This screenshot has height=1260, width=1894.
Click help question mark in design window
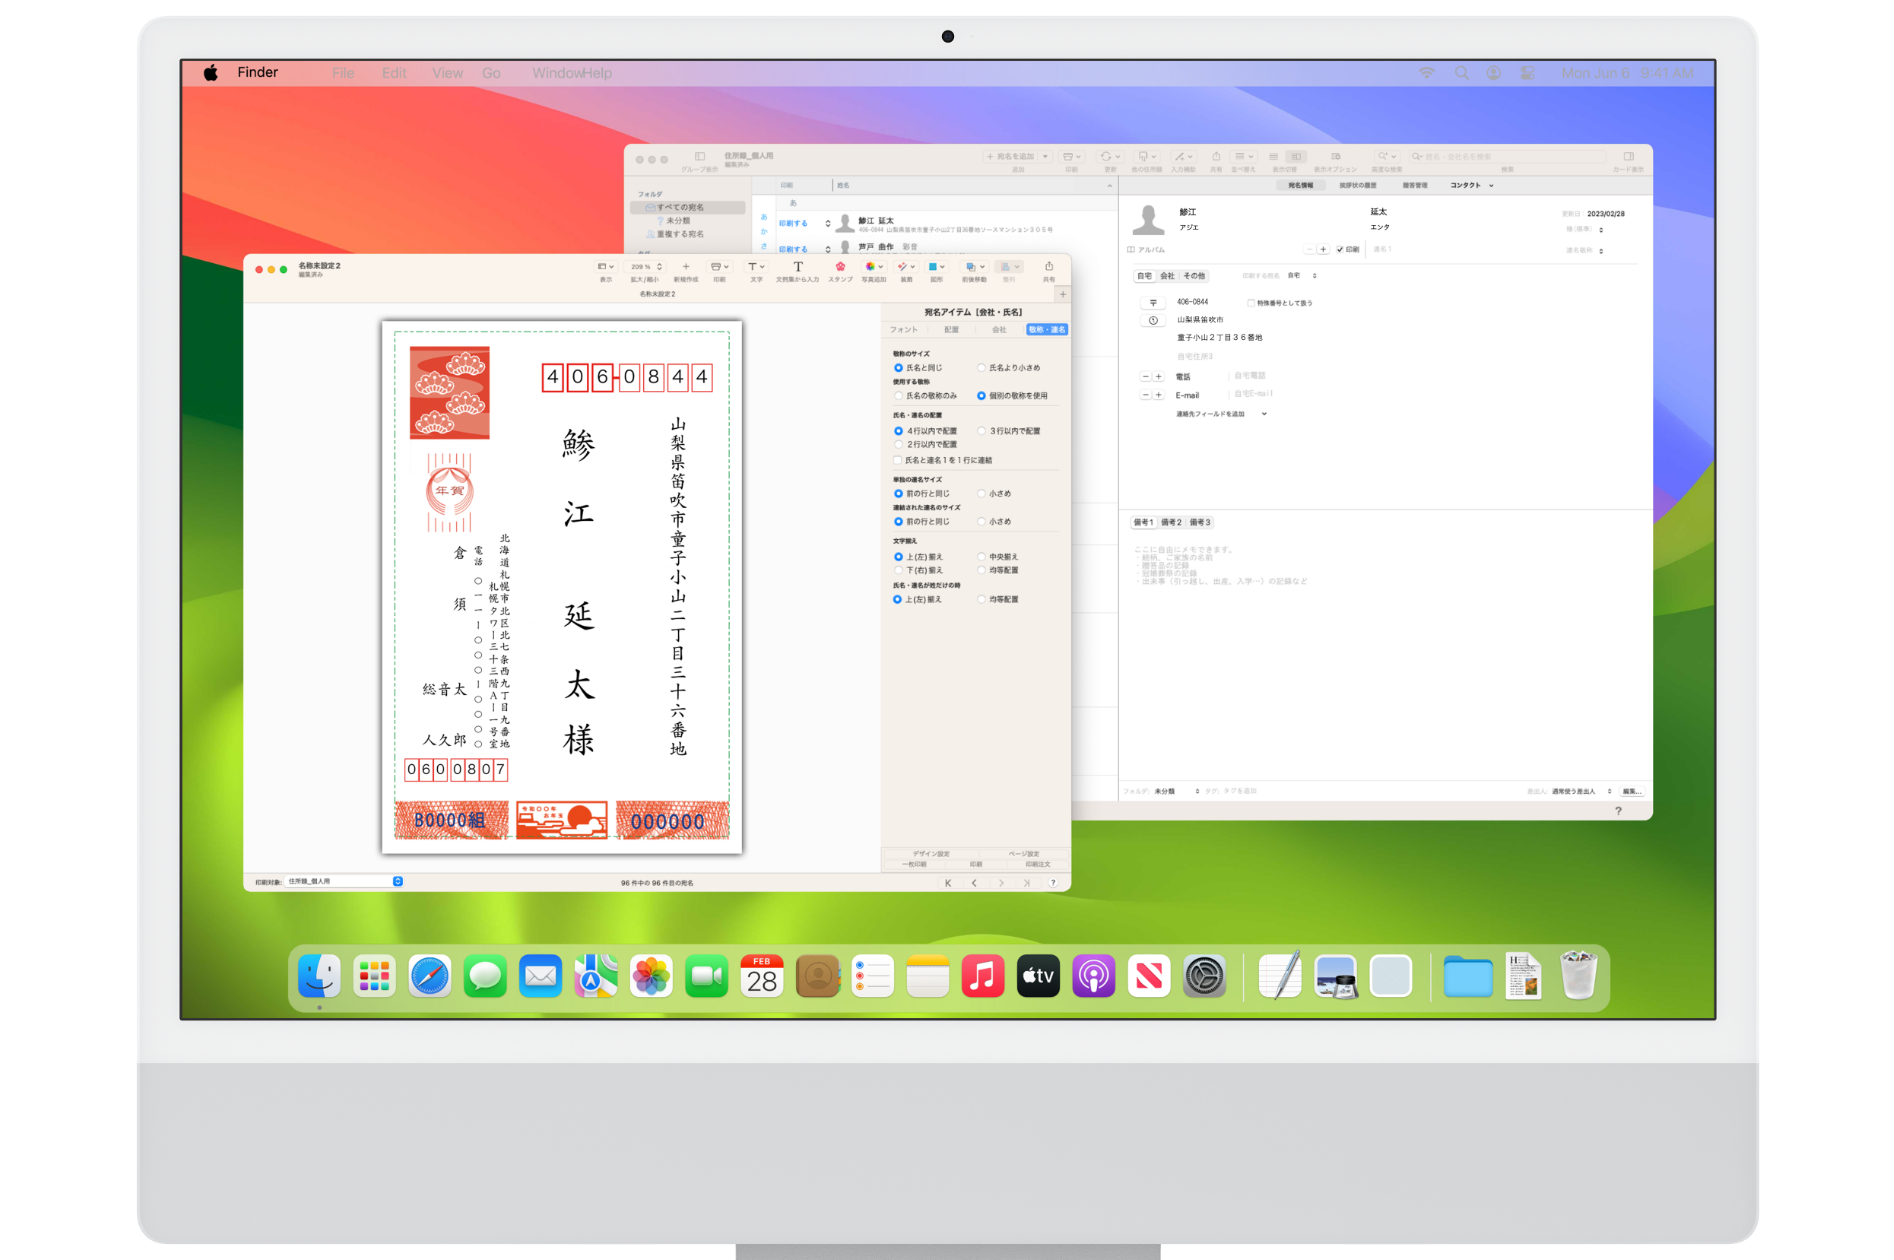pos(1052,883)
